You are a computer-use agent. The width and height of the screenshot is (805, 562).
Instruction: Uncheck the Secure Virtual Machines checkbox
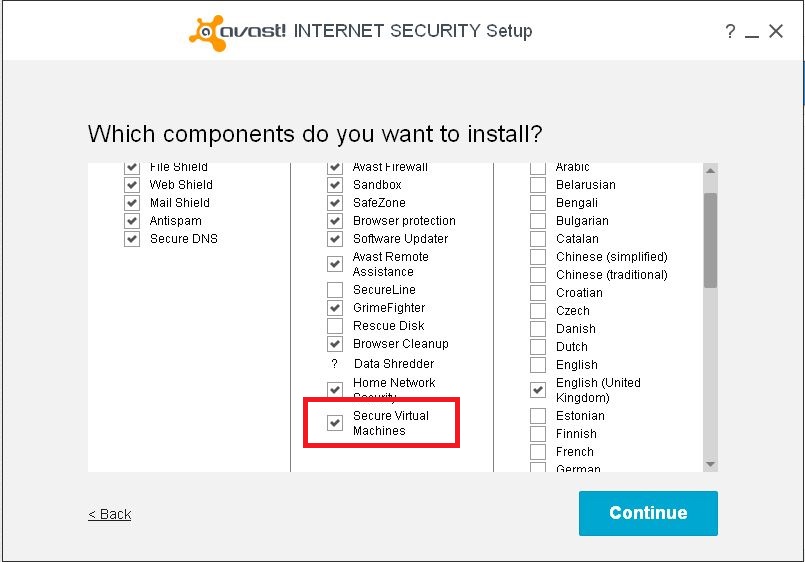[x=335, y=423]
